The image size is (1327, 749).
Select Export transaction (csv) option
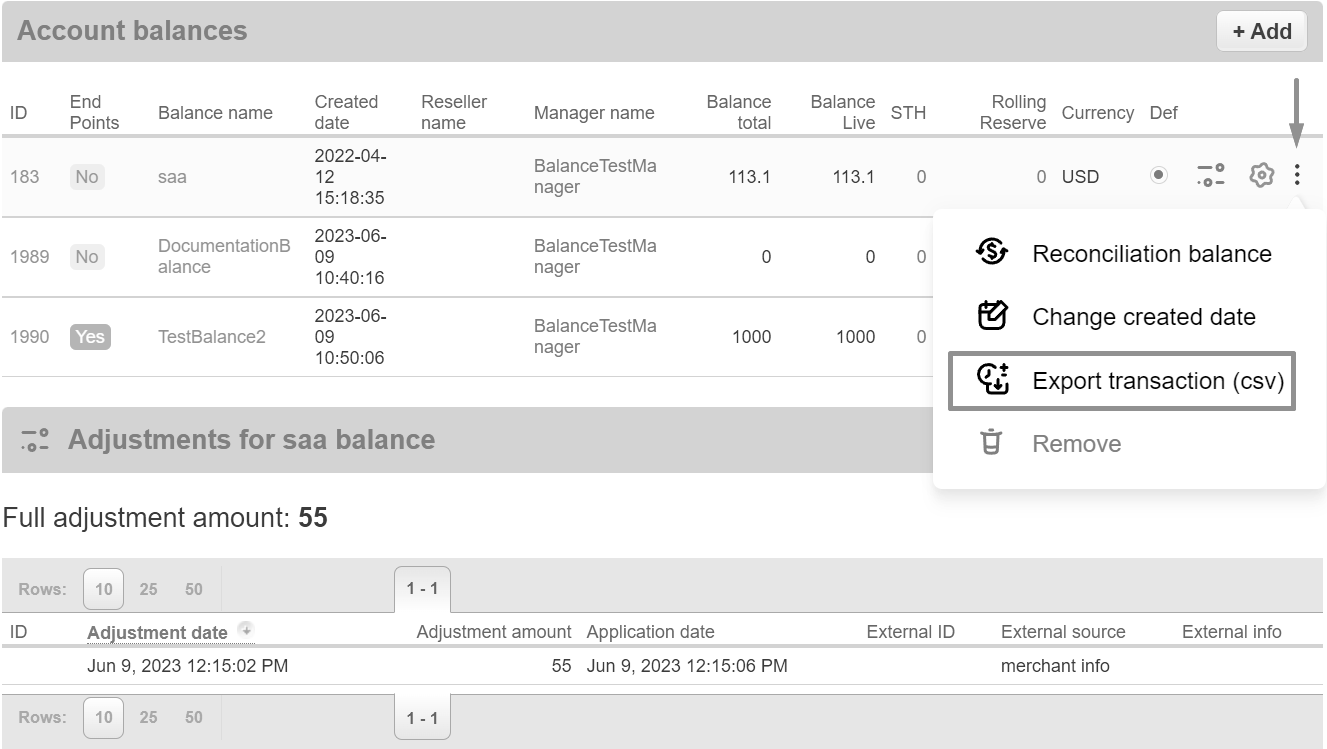[x=1157, y=381]
